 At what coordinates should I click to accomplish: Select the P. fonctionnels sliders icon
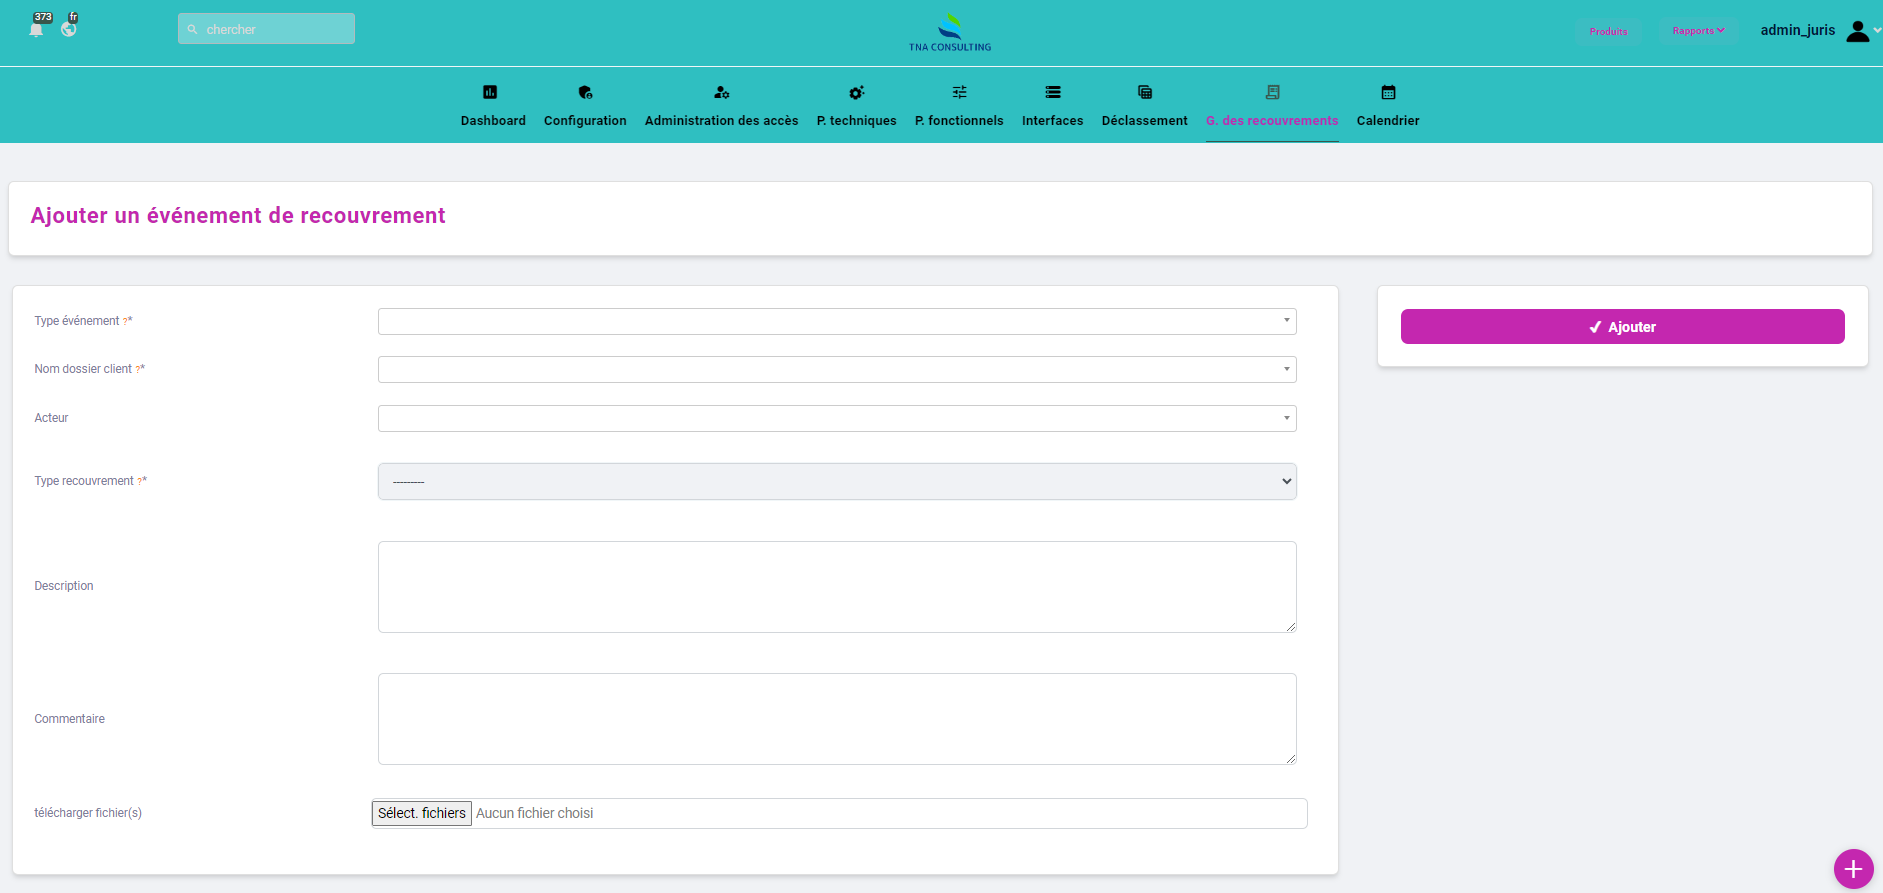[959, 92]
